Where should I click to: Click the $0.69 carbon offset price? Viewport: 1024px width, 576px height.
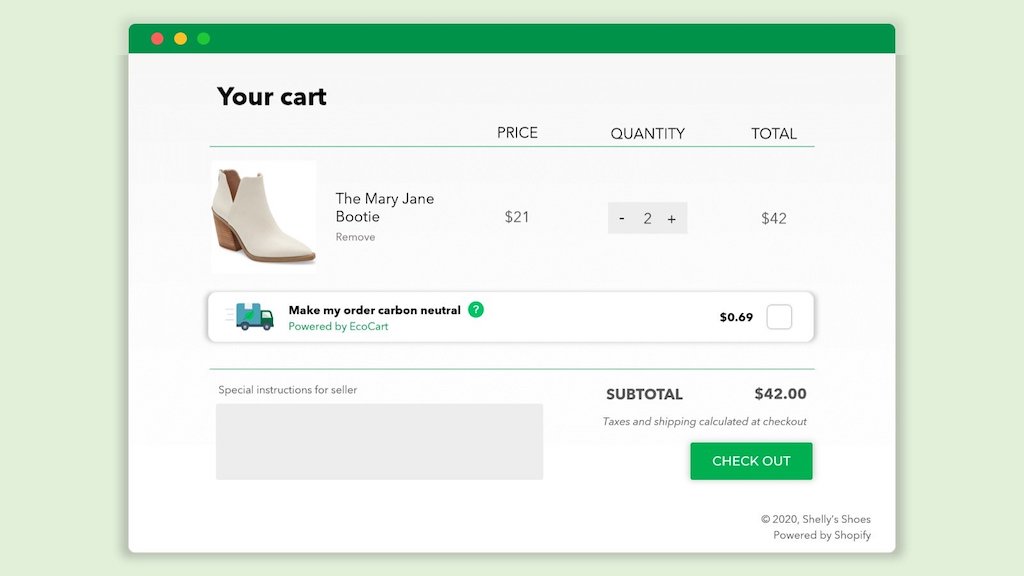coord(736,317)
